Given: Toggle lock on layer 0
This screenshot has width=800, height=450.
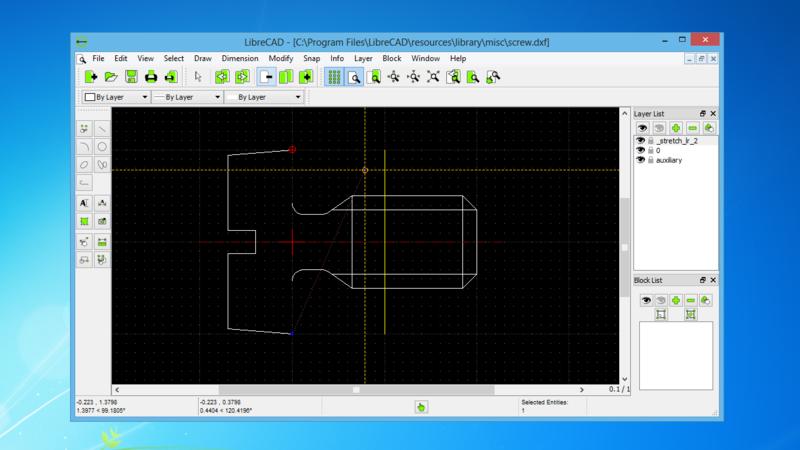Looking at the screenshot, I should [650, 151].
